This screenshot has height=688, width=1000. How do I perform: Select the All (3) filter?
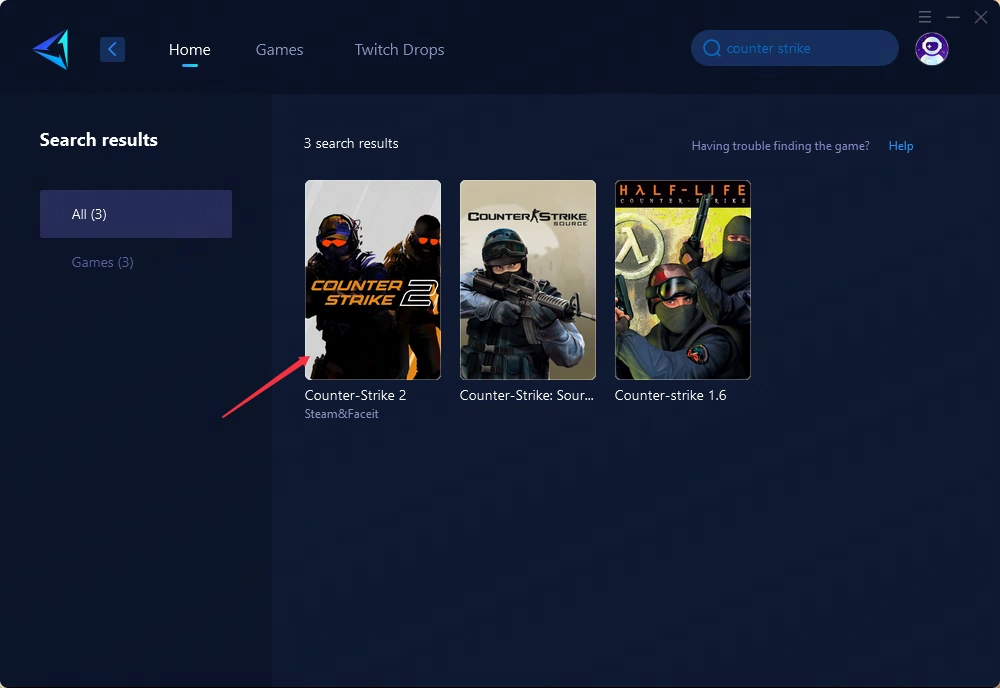point(136,214)
